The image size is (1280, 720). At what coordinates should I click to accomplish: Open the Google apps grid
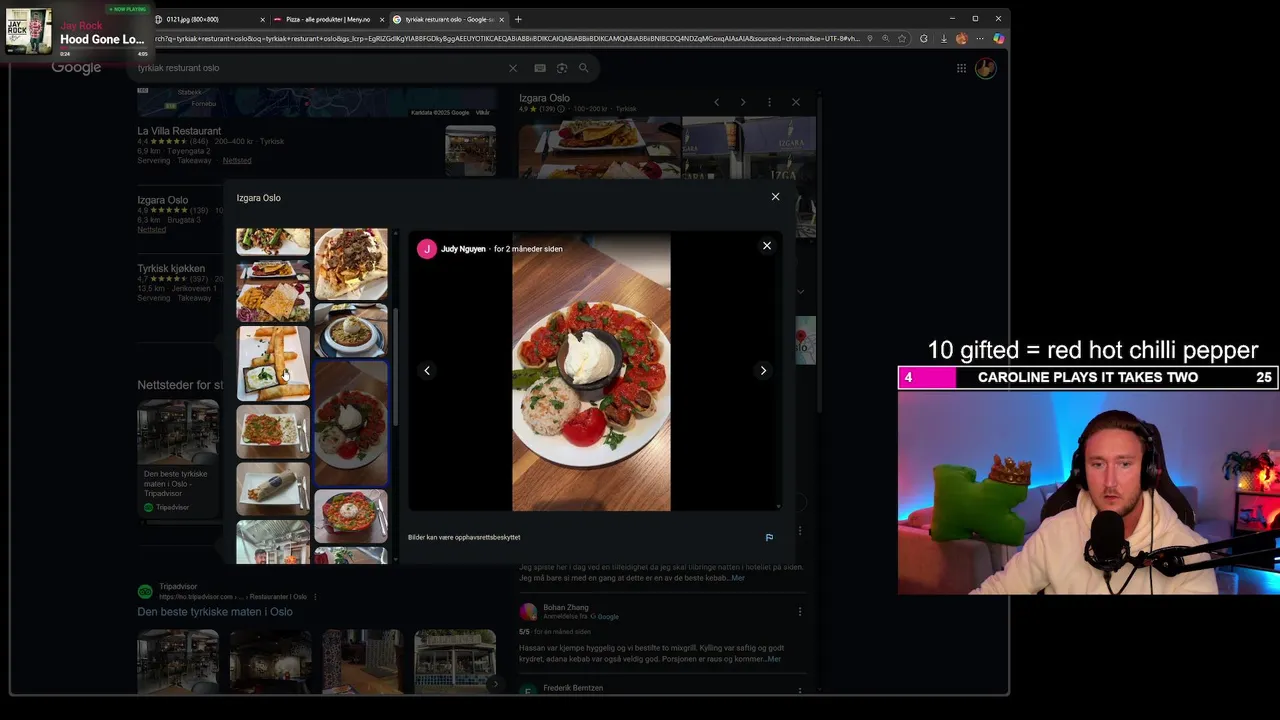(961, 68)
